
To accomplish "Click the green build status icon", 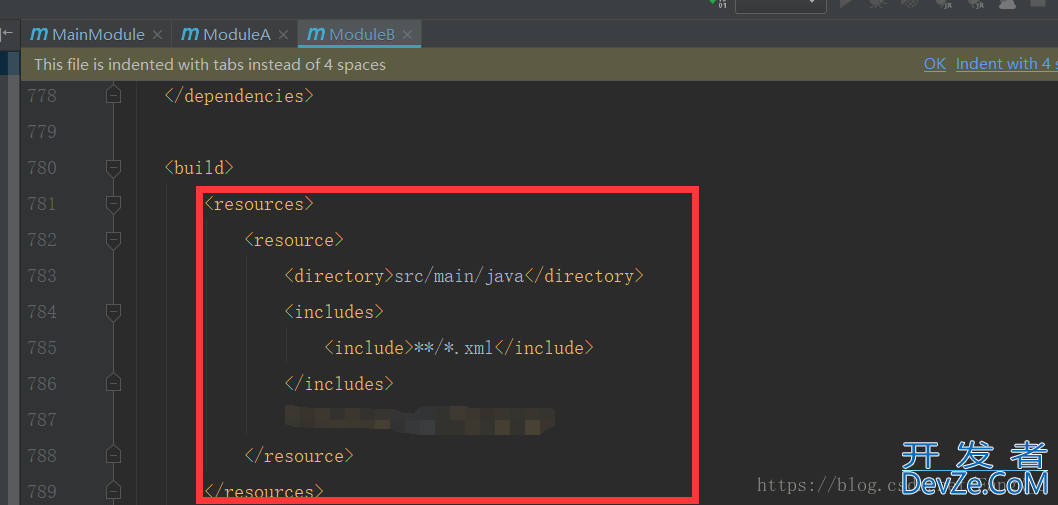I will (718, 4).
